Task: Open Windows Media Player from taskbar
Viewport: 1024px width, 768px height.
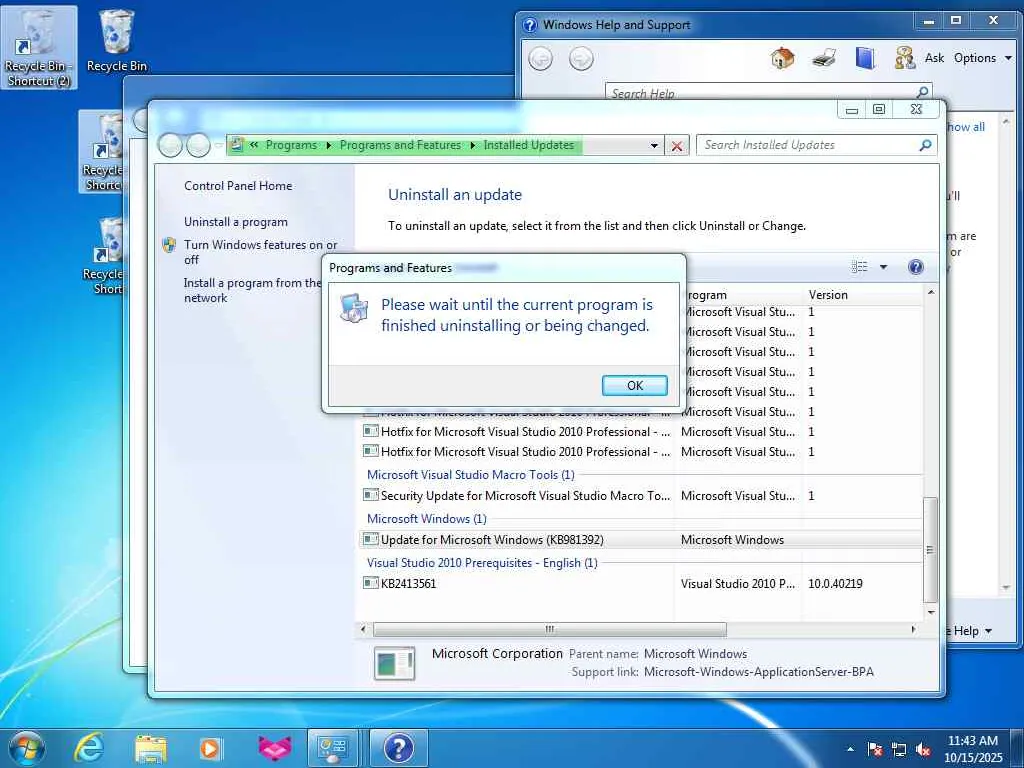Action: 210,748
